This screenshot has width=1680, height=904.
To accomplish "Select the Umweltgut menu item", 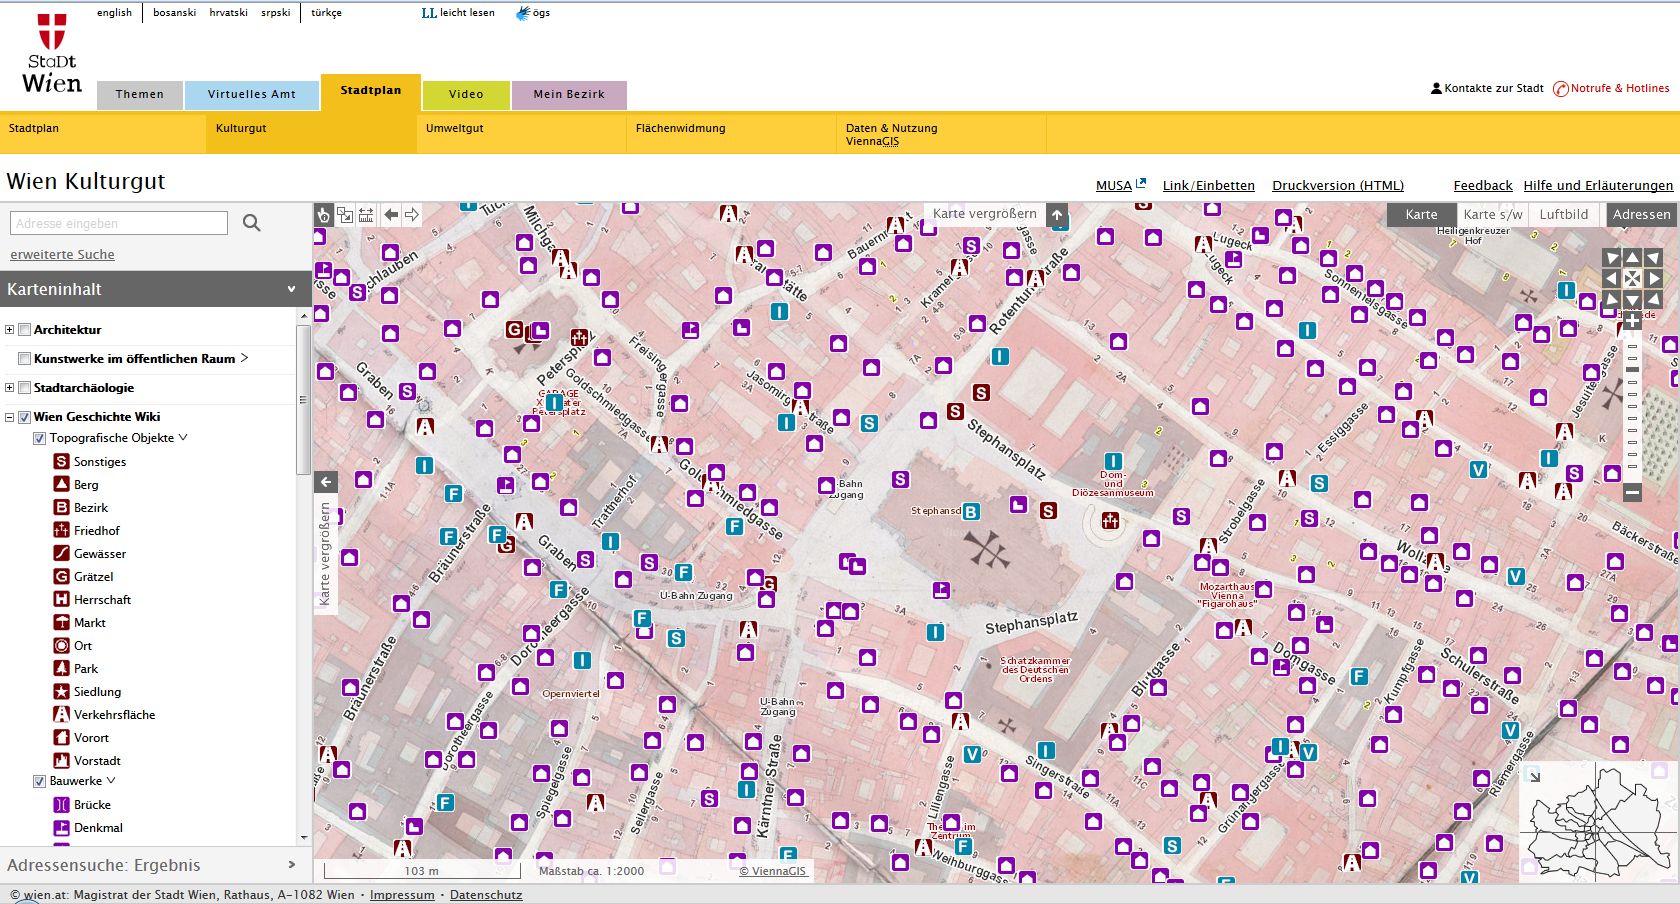I will pyautogui.click(x=455, y=128).
